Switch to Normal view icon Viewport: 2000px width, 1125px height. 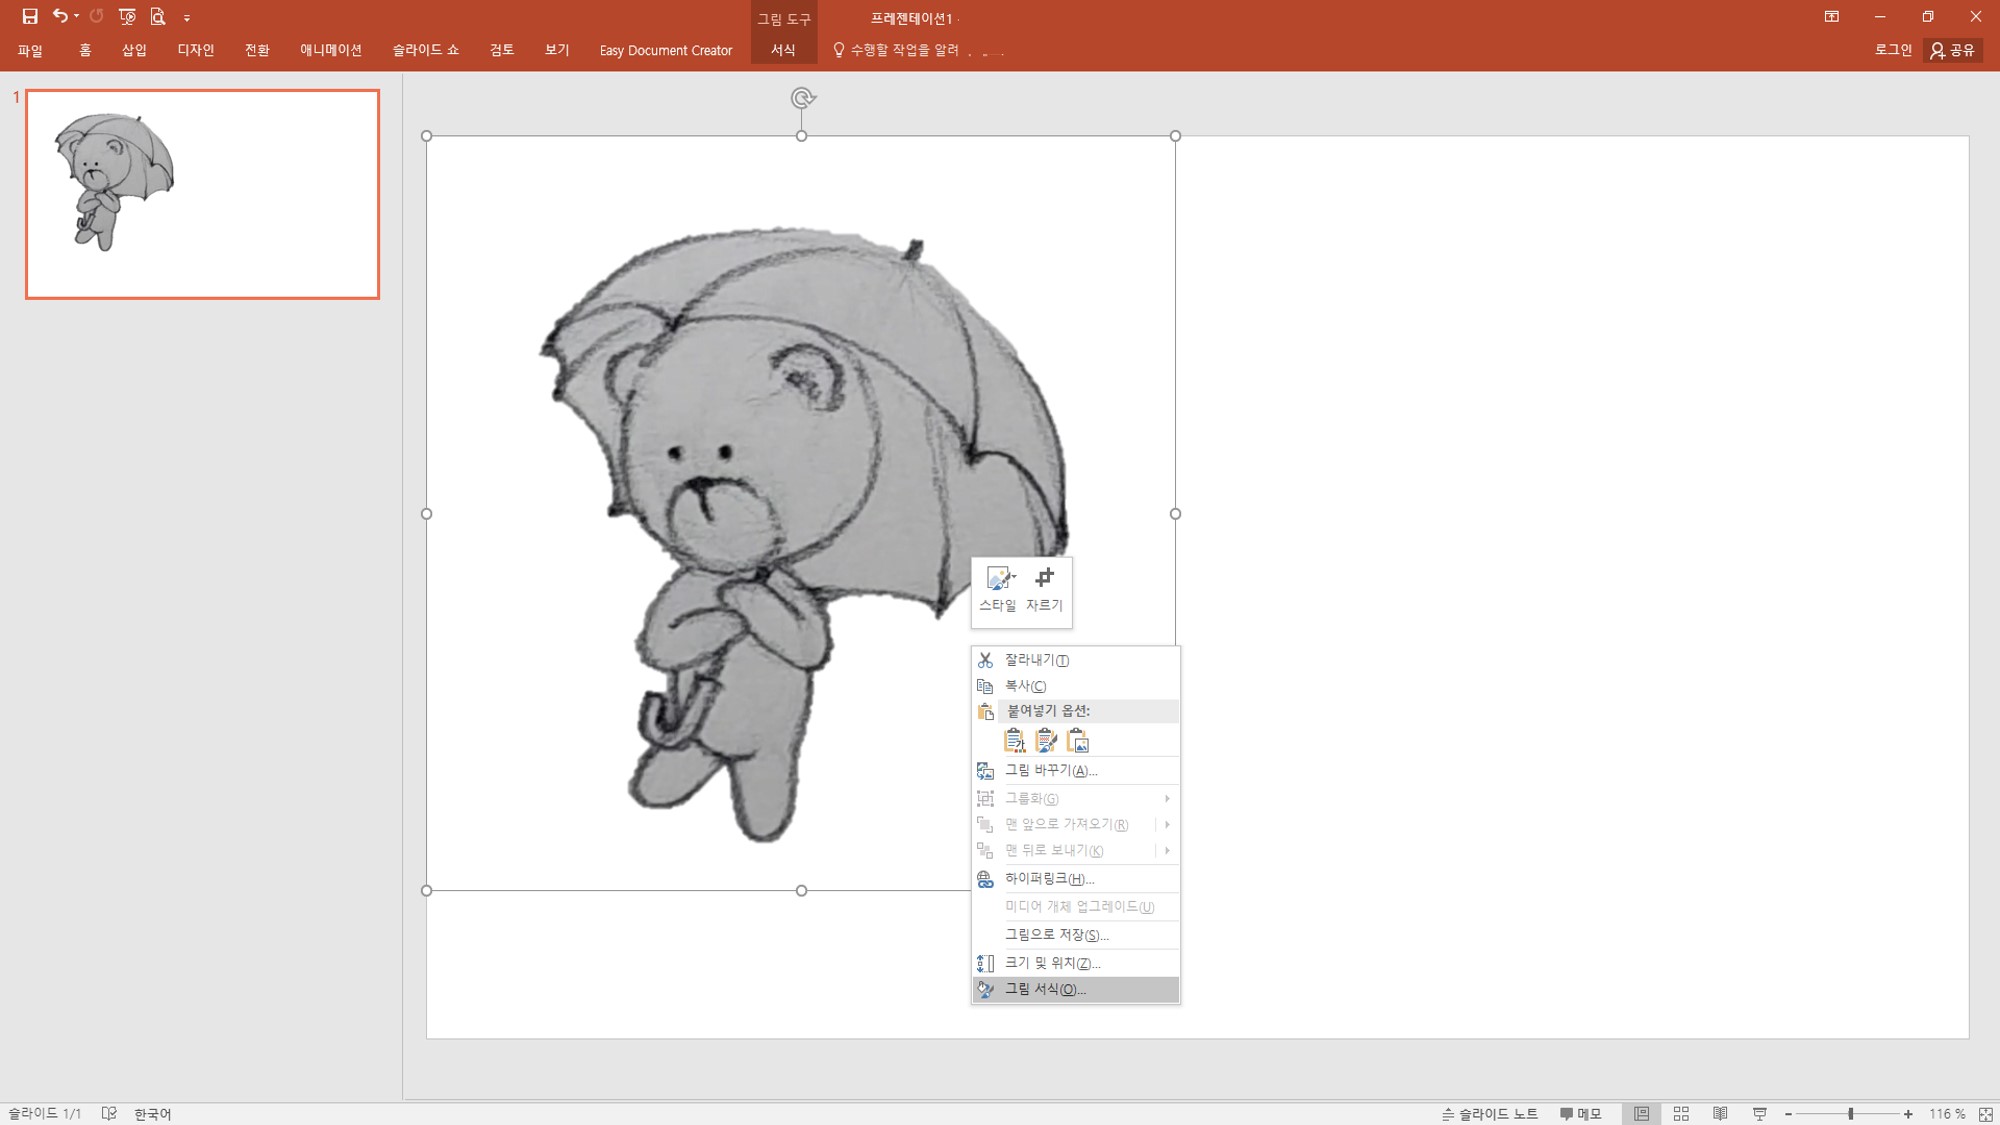pos(1641,1113)
